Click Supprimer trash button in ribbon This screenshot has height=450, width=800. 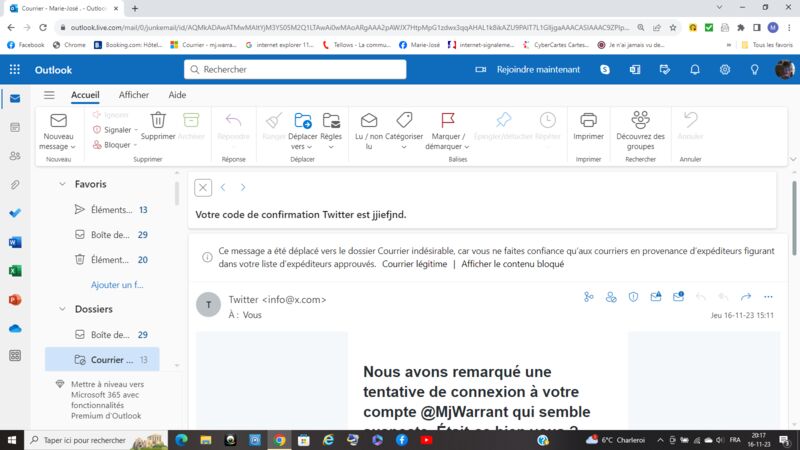click(158, 126)
